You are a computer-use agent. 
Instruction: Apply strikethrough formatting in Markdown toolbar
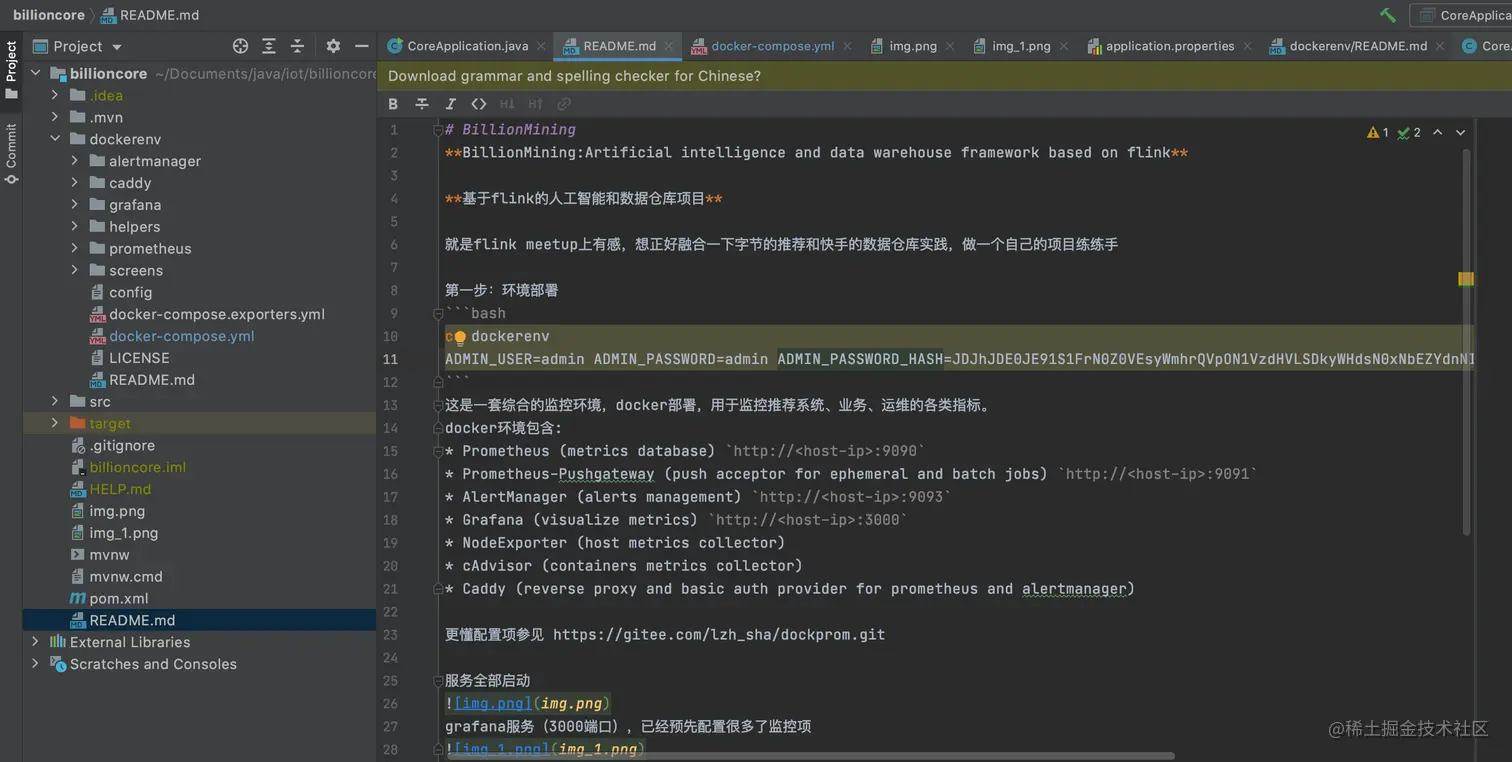tap(422, 104)
